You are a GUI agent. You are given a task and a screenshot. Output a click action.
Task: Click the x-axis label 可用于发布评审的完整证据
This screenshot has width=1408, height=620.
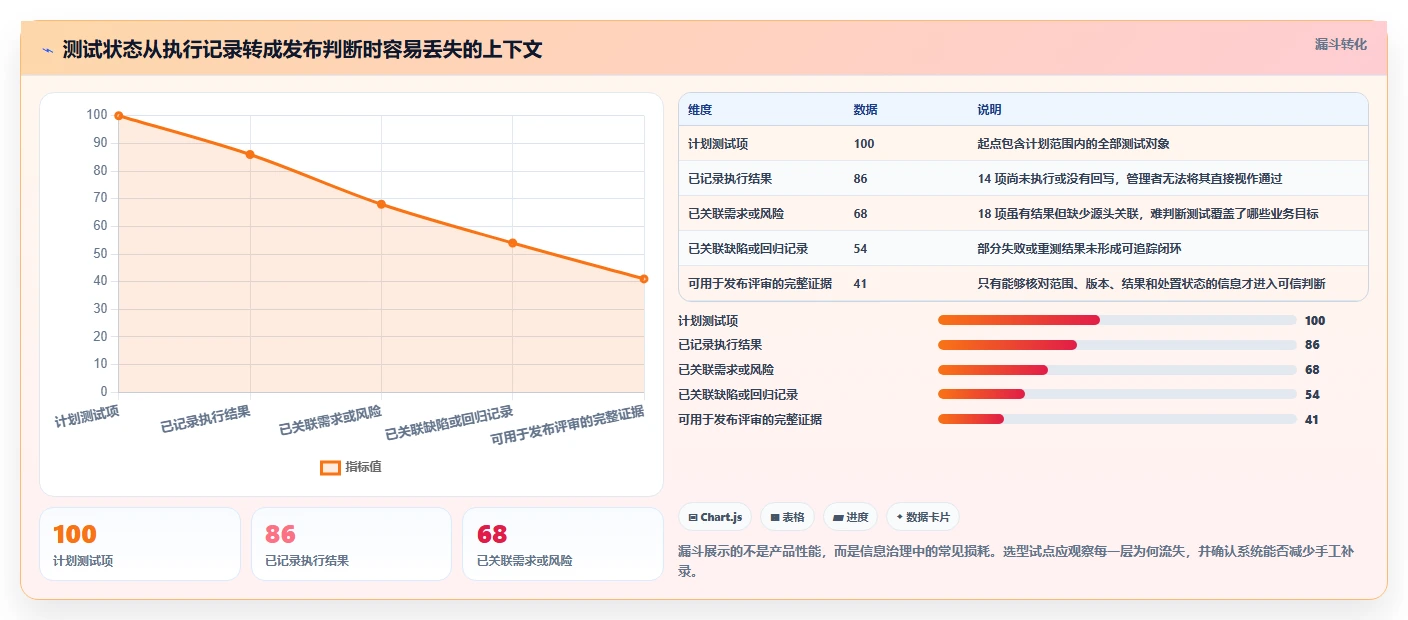pos(568,428)
